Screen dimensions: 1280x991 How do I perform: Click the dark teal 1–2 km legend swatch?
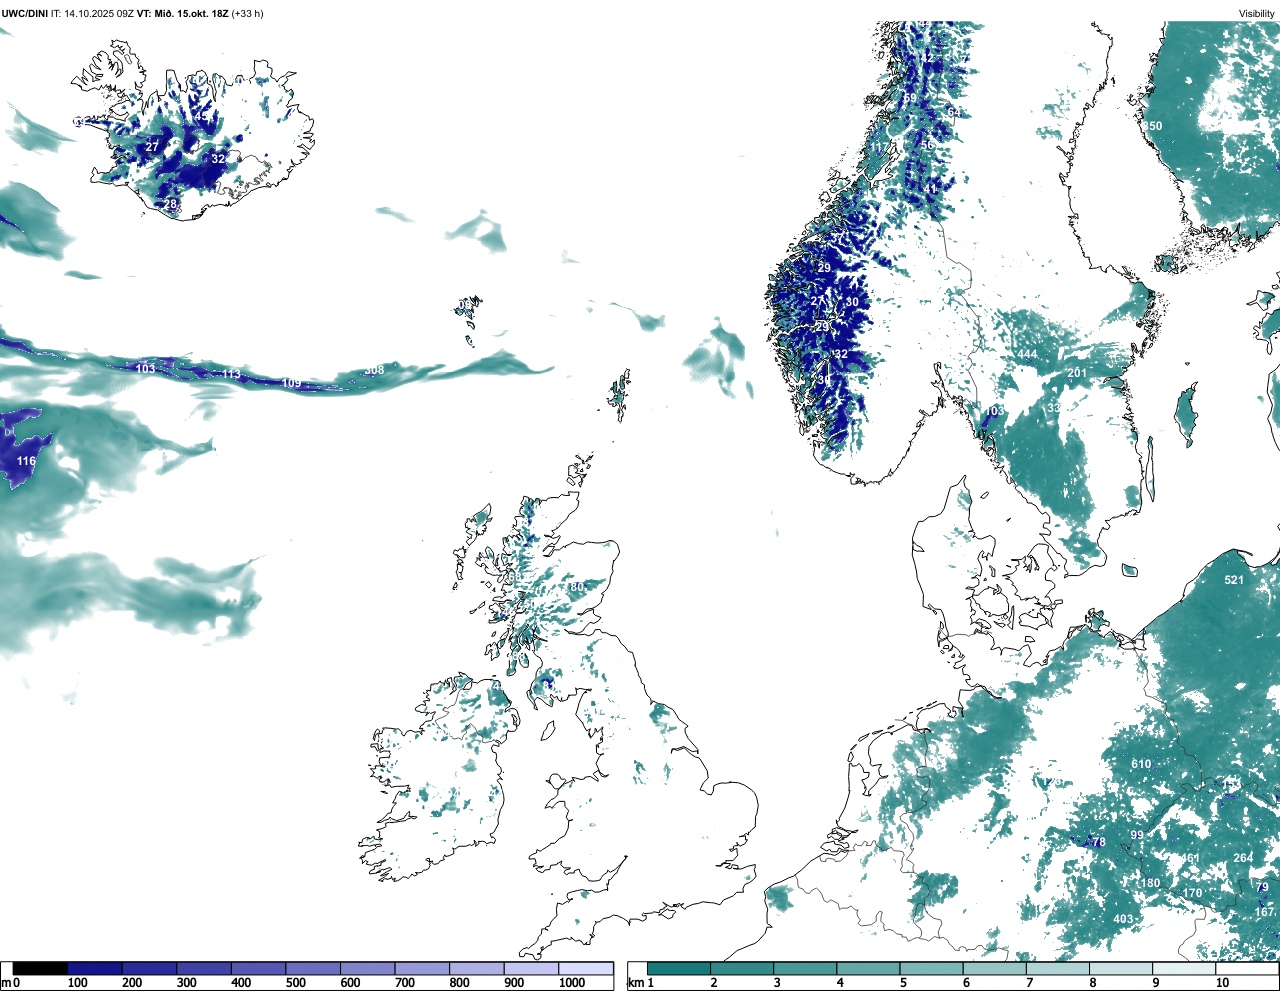[x=679, y=968]
